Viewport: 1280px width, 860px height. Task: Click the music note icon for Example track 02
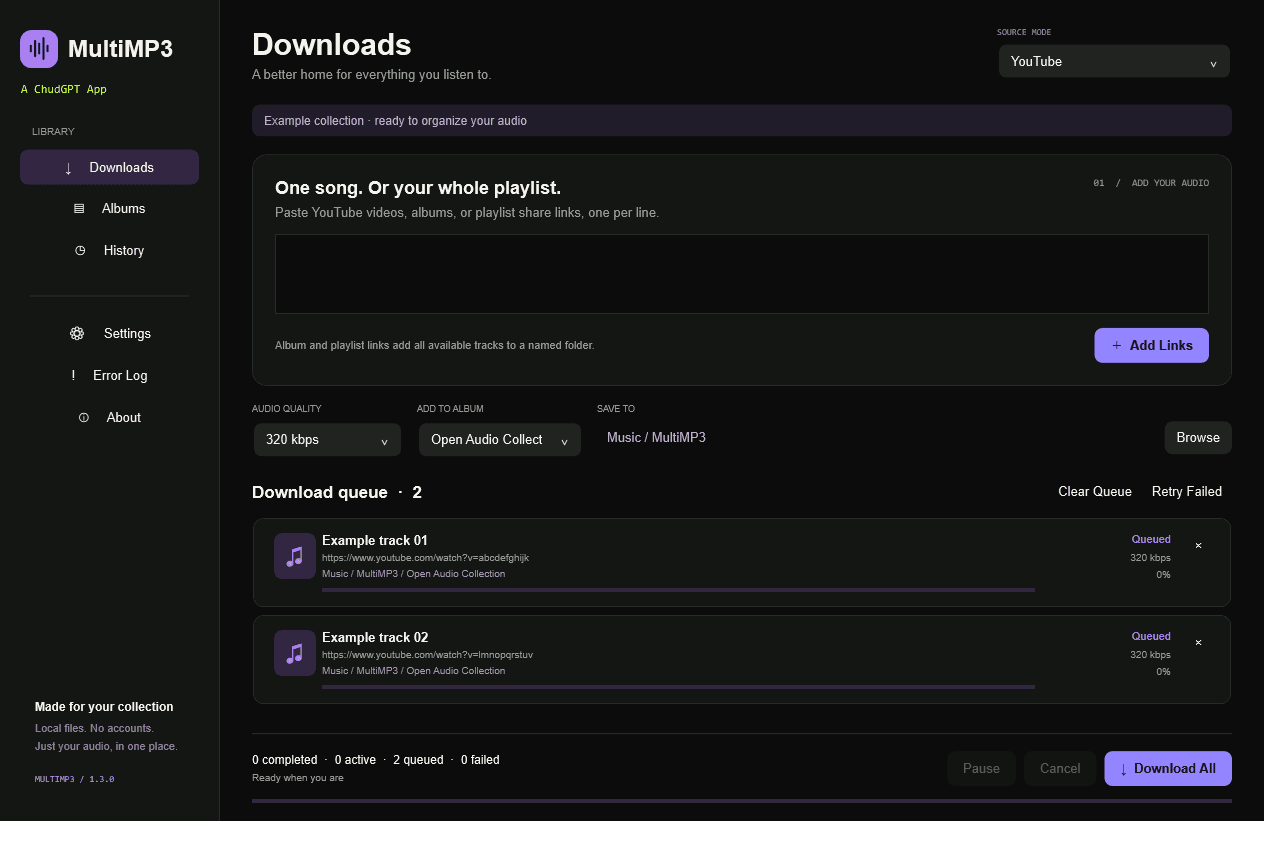tap(295, 653)
